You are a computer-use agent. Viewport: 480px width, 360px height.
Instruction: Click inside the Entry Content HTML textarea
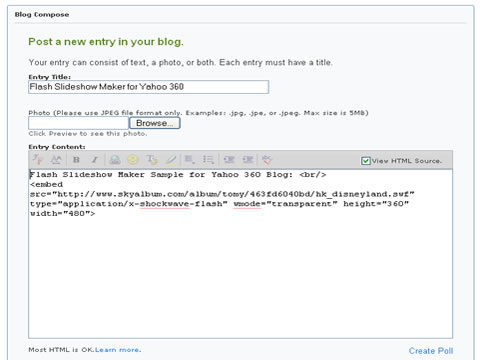[x=240, y=254]
